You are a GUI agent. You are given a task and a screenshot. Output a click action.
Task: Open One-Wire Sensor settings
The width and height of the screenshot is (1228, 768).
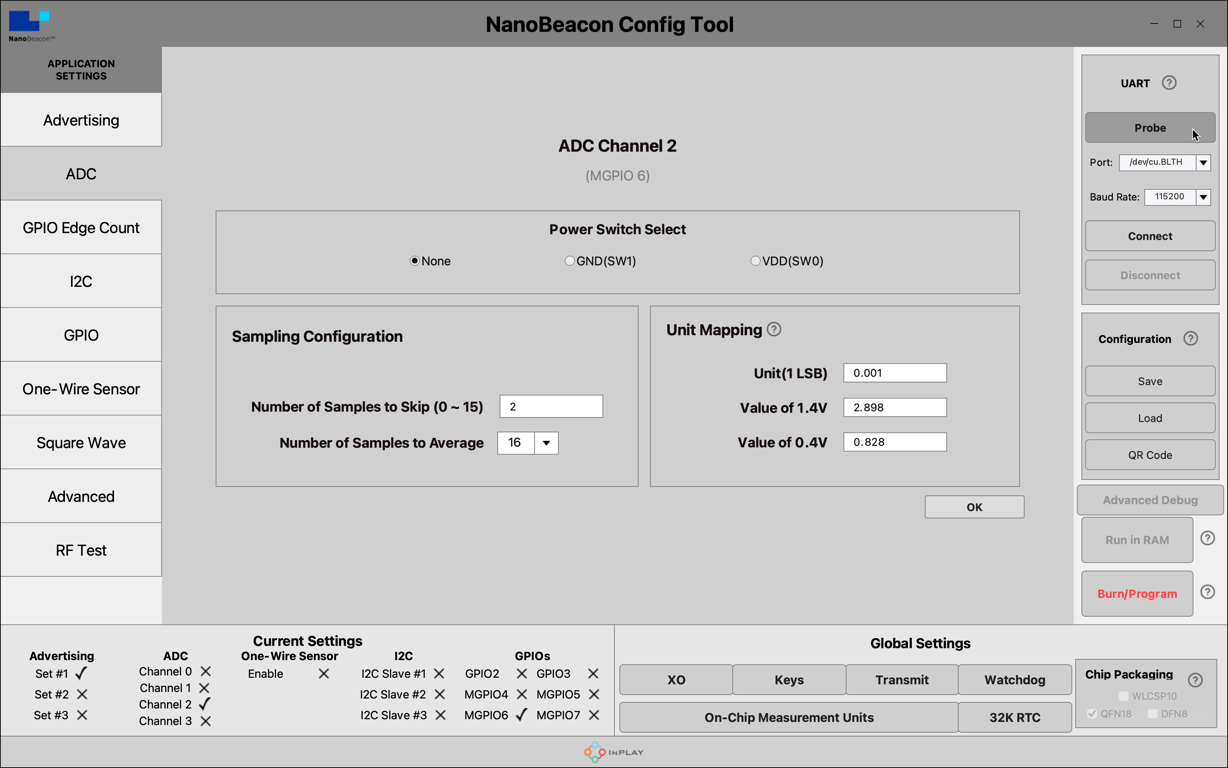point(81,389)
